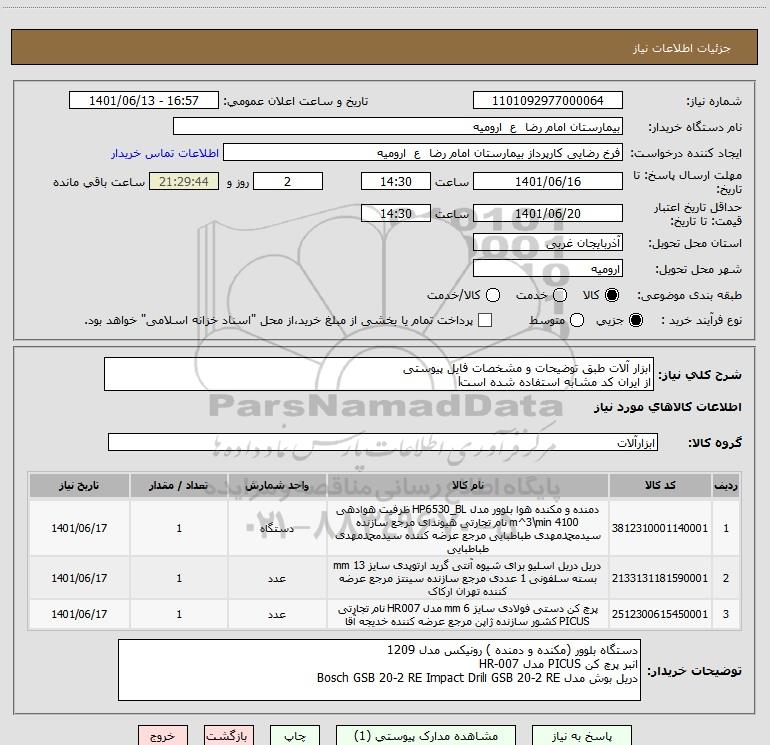Click the response deadline date 1401/06/16
Screen dimensions: 770x745
[x=548, y=181]
